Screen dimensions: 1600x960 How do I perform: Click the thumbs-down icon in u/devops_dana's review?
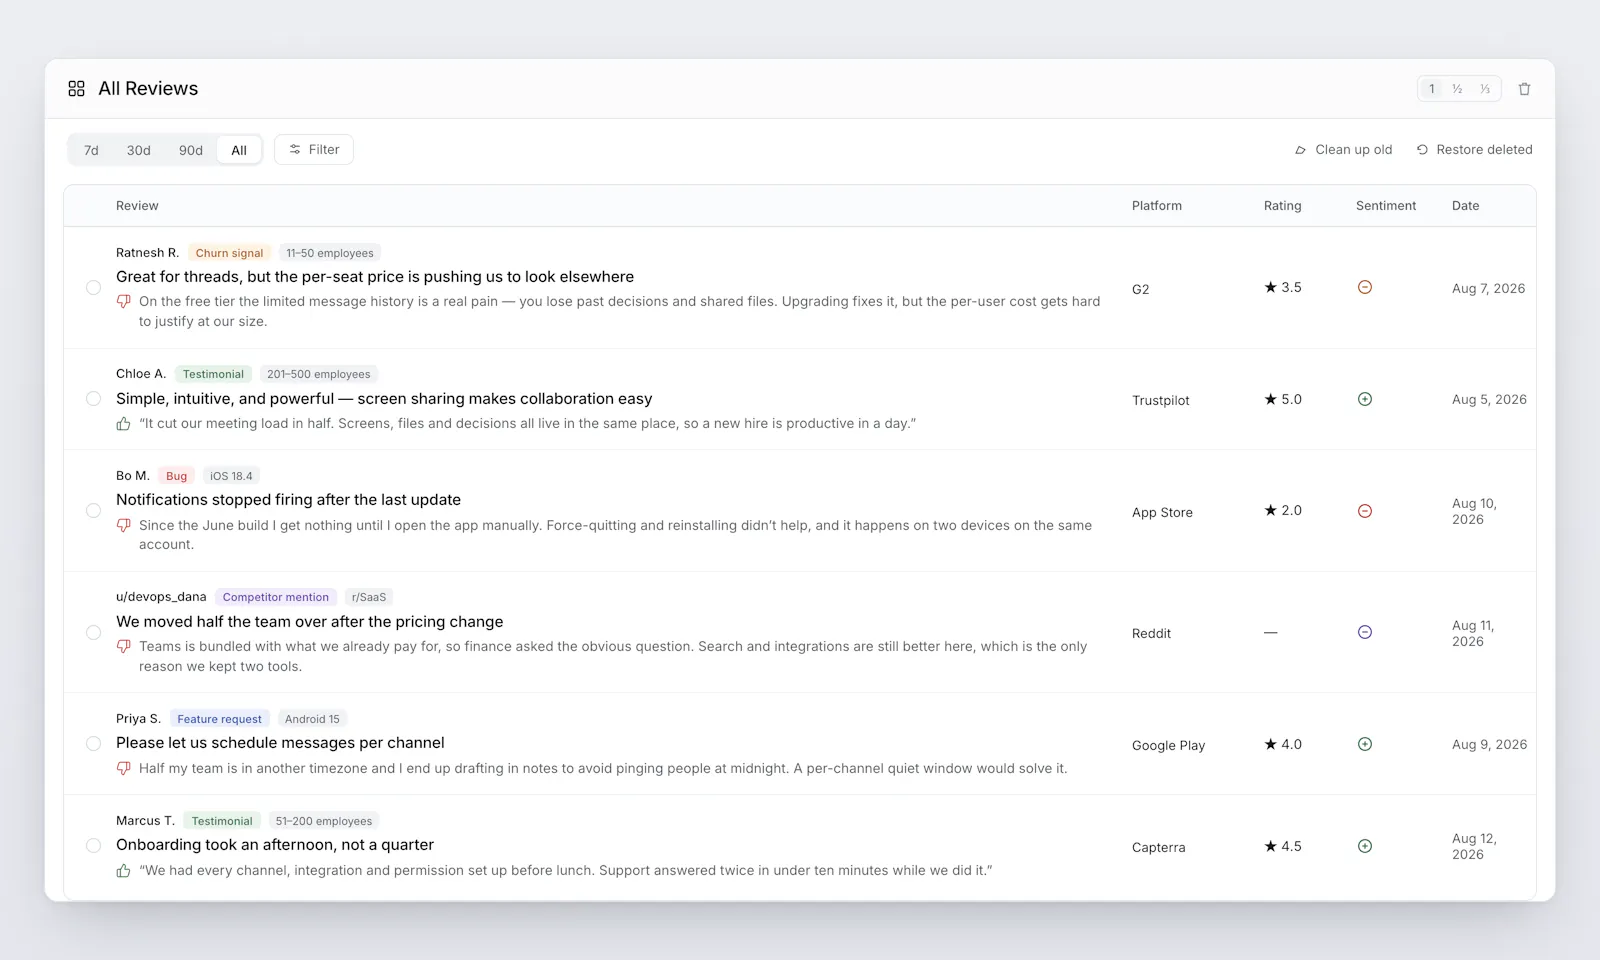pyautogui.click(x=124, y=646)
